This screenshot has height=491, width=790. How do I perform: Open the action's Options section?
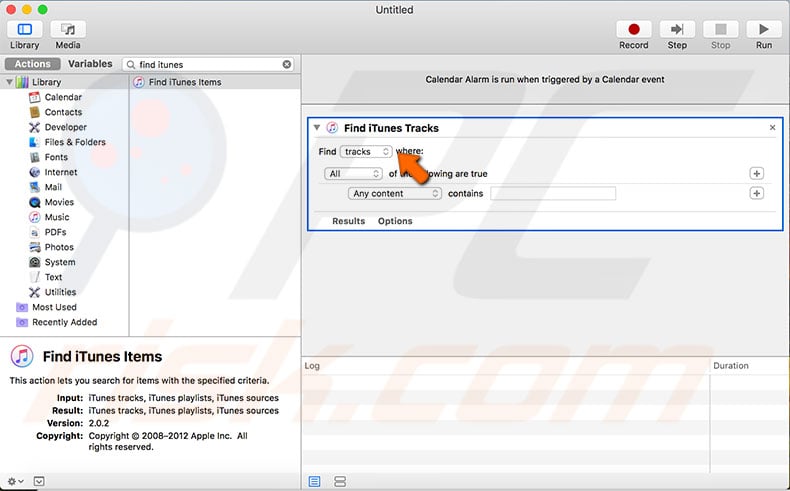point(395,221)
